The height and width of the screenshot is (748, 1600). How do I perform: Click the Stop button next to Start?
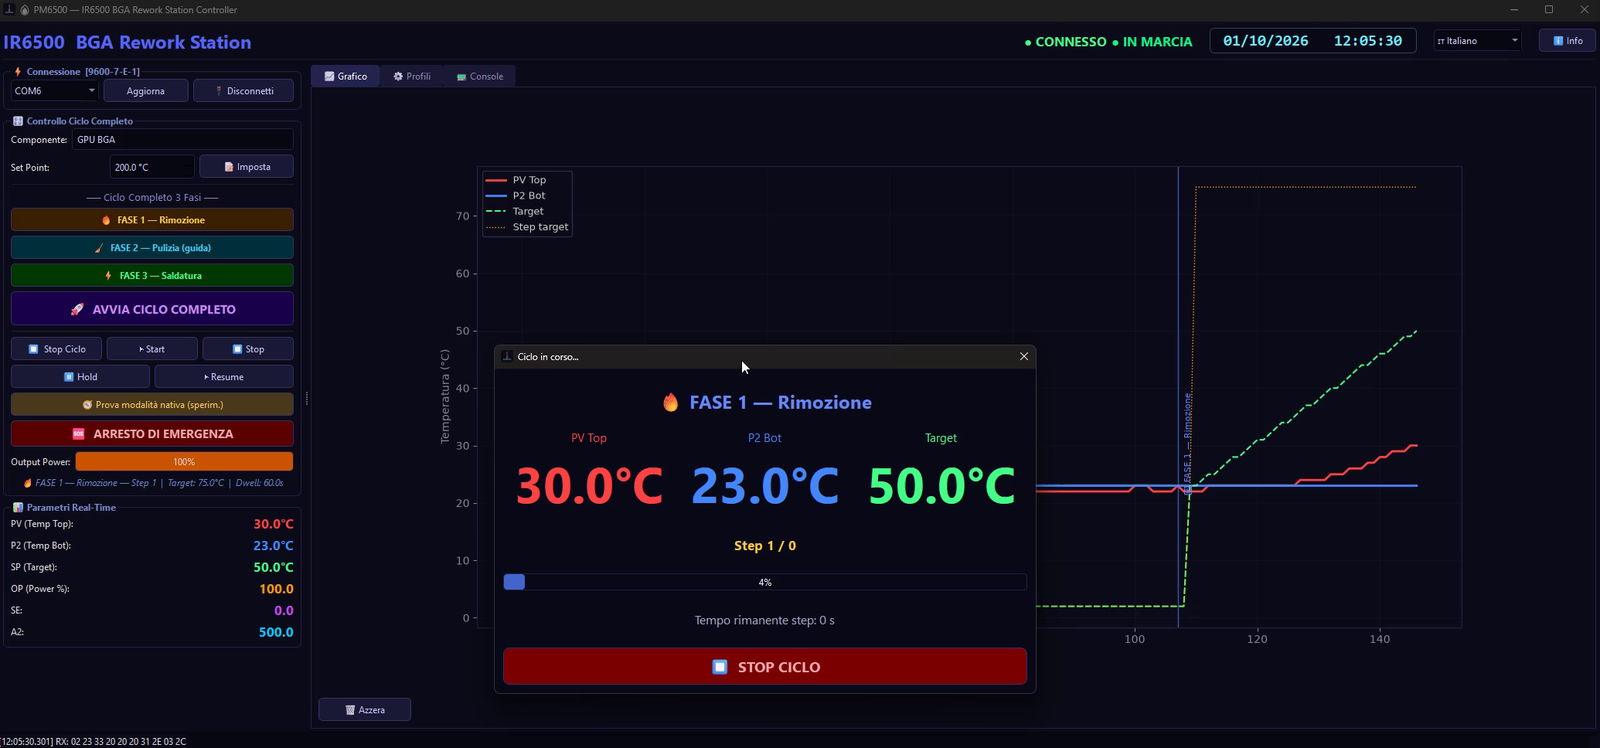tap(248, 349)
